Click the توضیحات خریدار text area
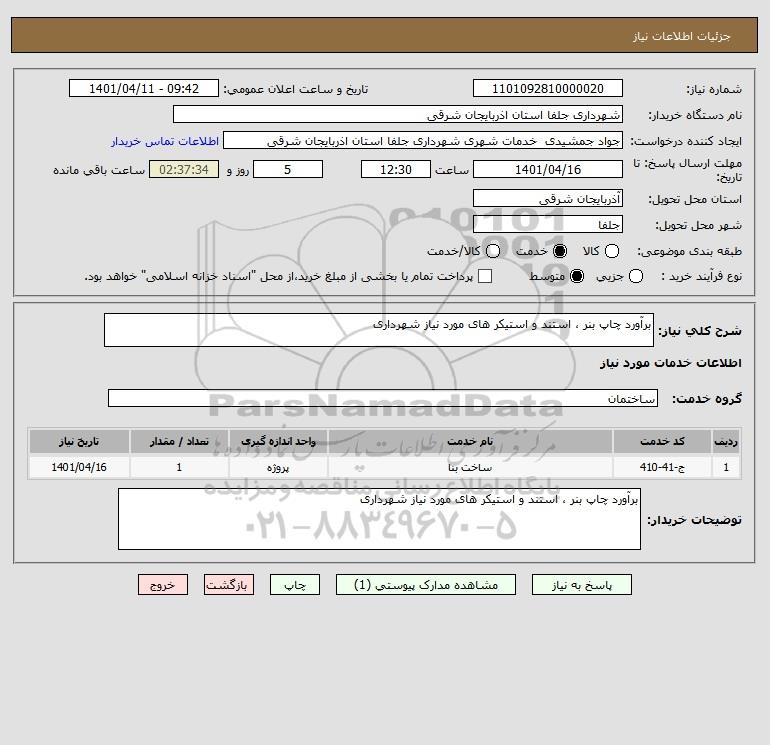Image resolution: width=770 pixels, height=745 pixels. (x=379, y=519)
